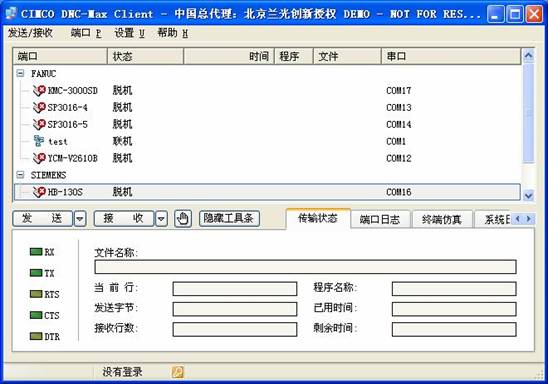Screen dimensions: 548x384
Task: Click the COM16 serial port cell
Action: point(399,192)
